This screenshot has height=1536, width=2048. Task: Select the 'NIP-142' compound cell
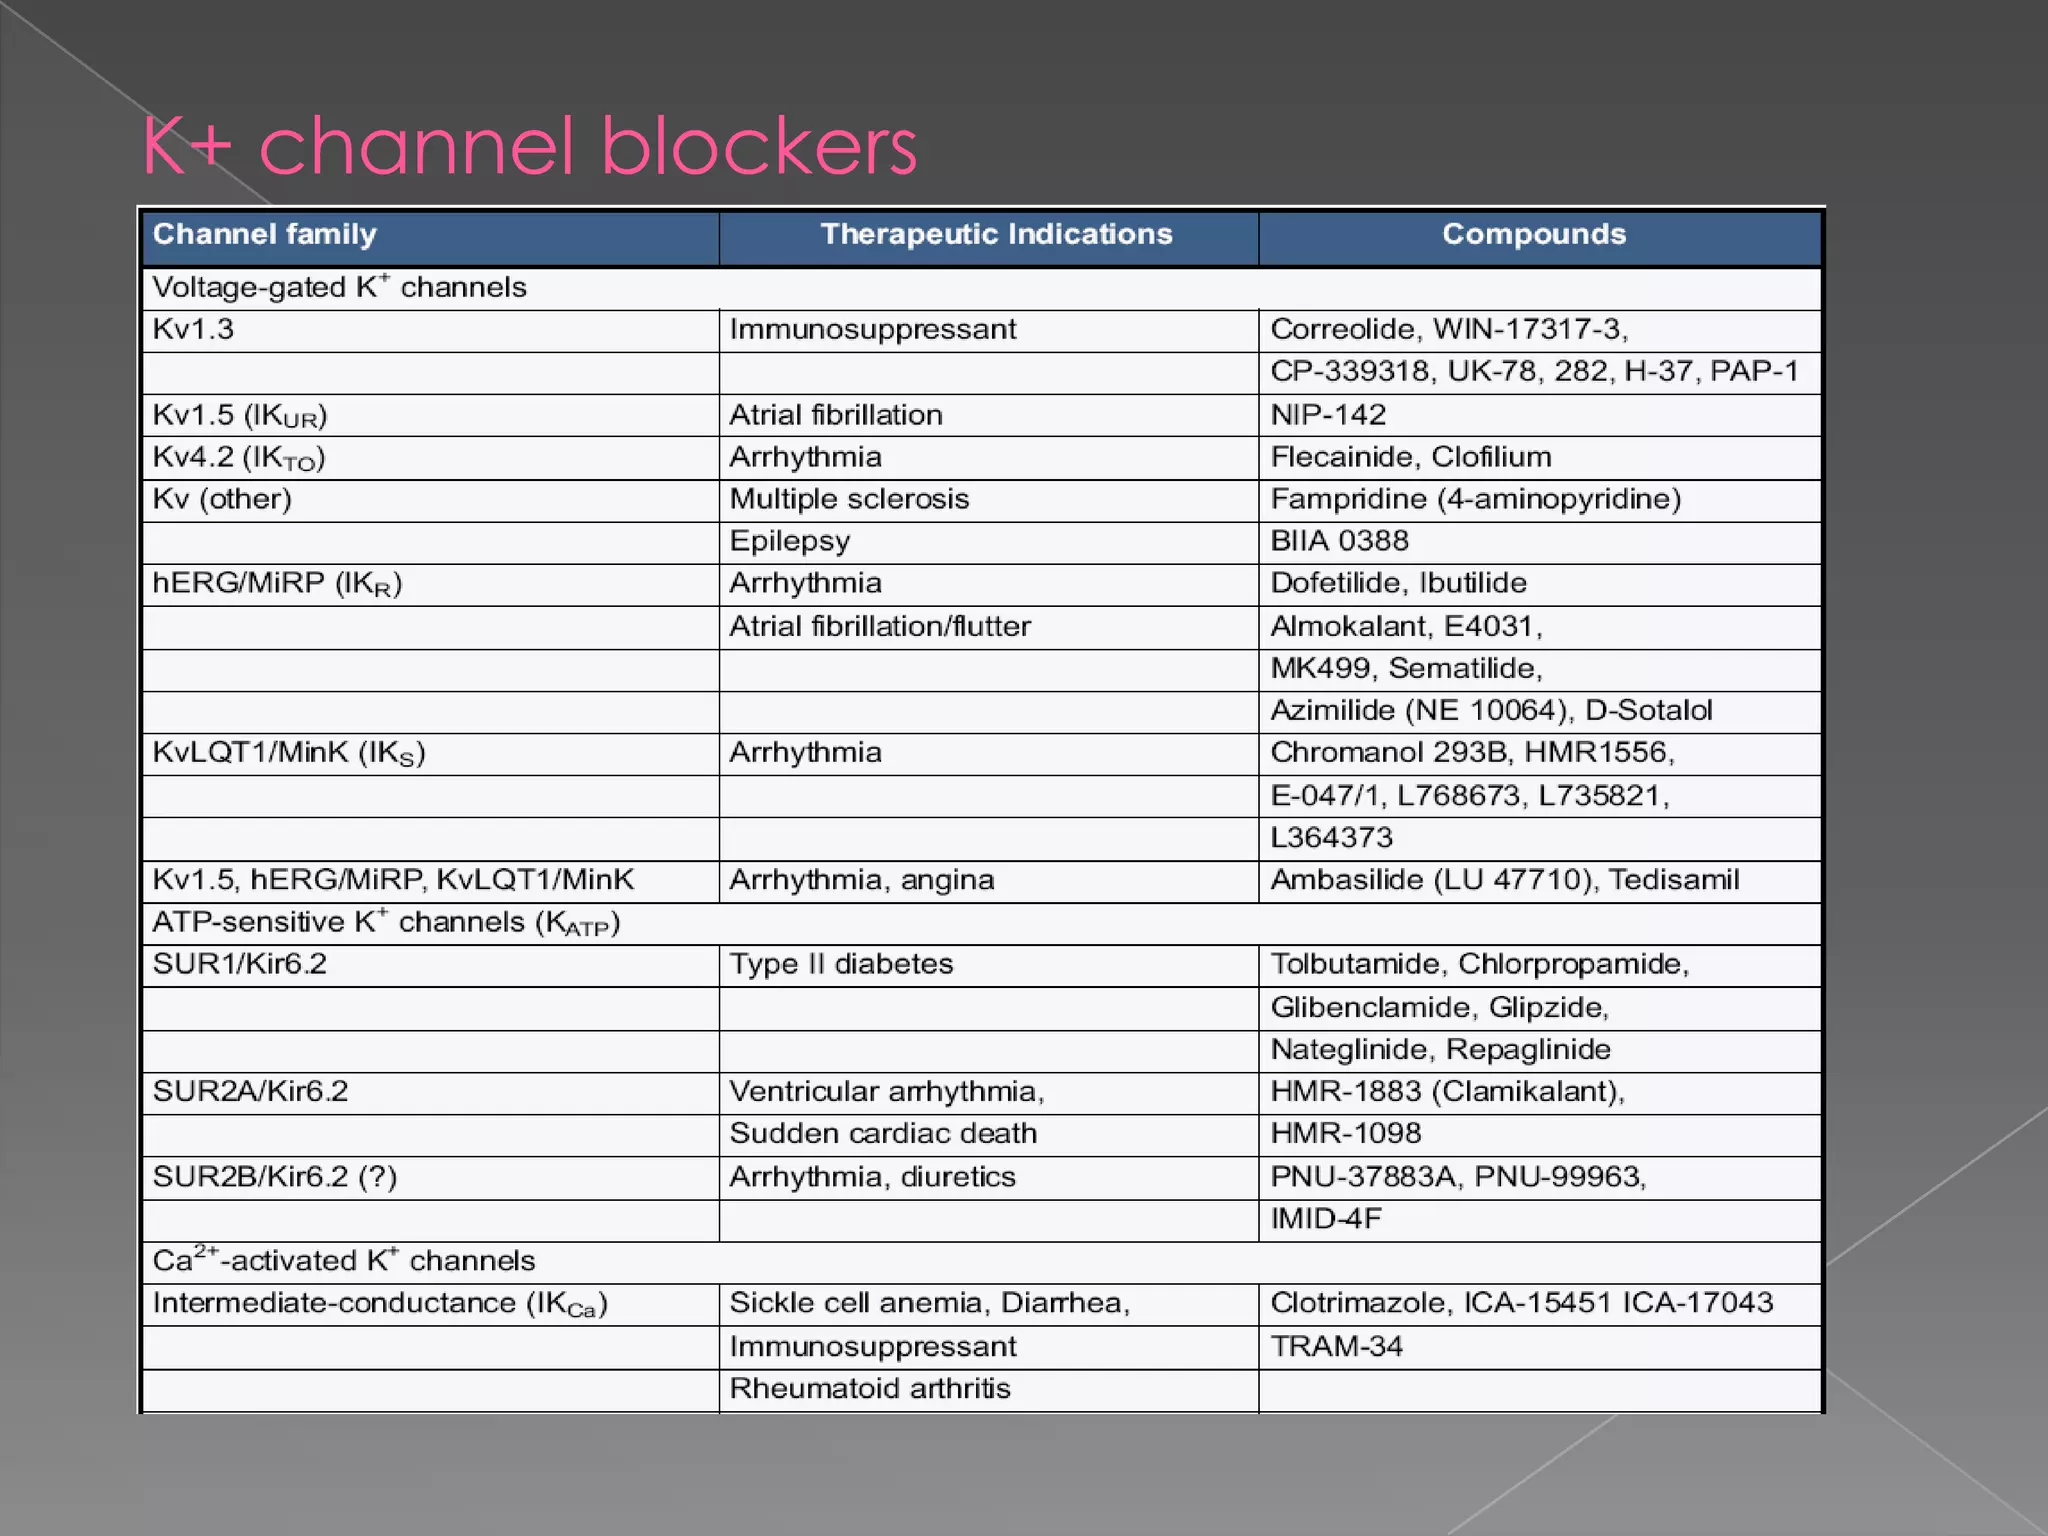tap(1540, 415)
